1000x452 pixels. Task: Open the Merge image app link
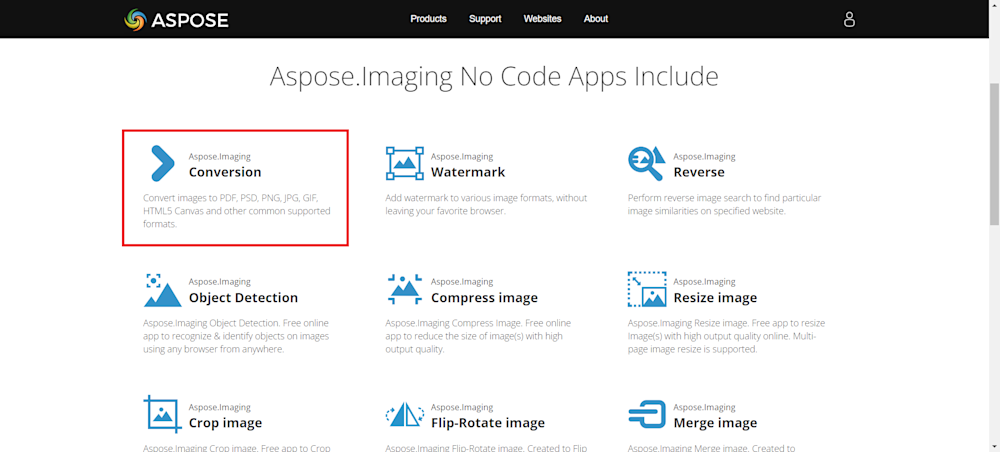click(x=716, y=423)
